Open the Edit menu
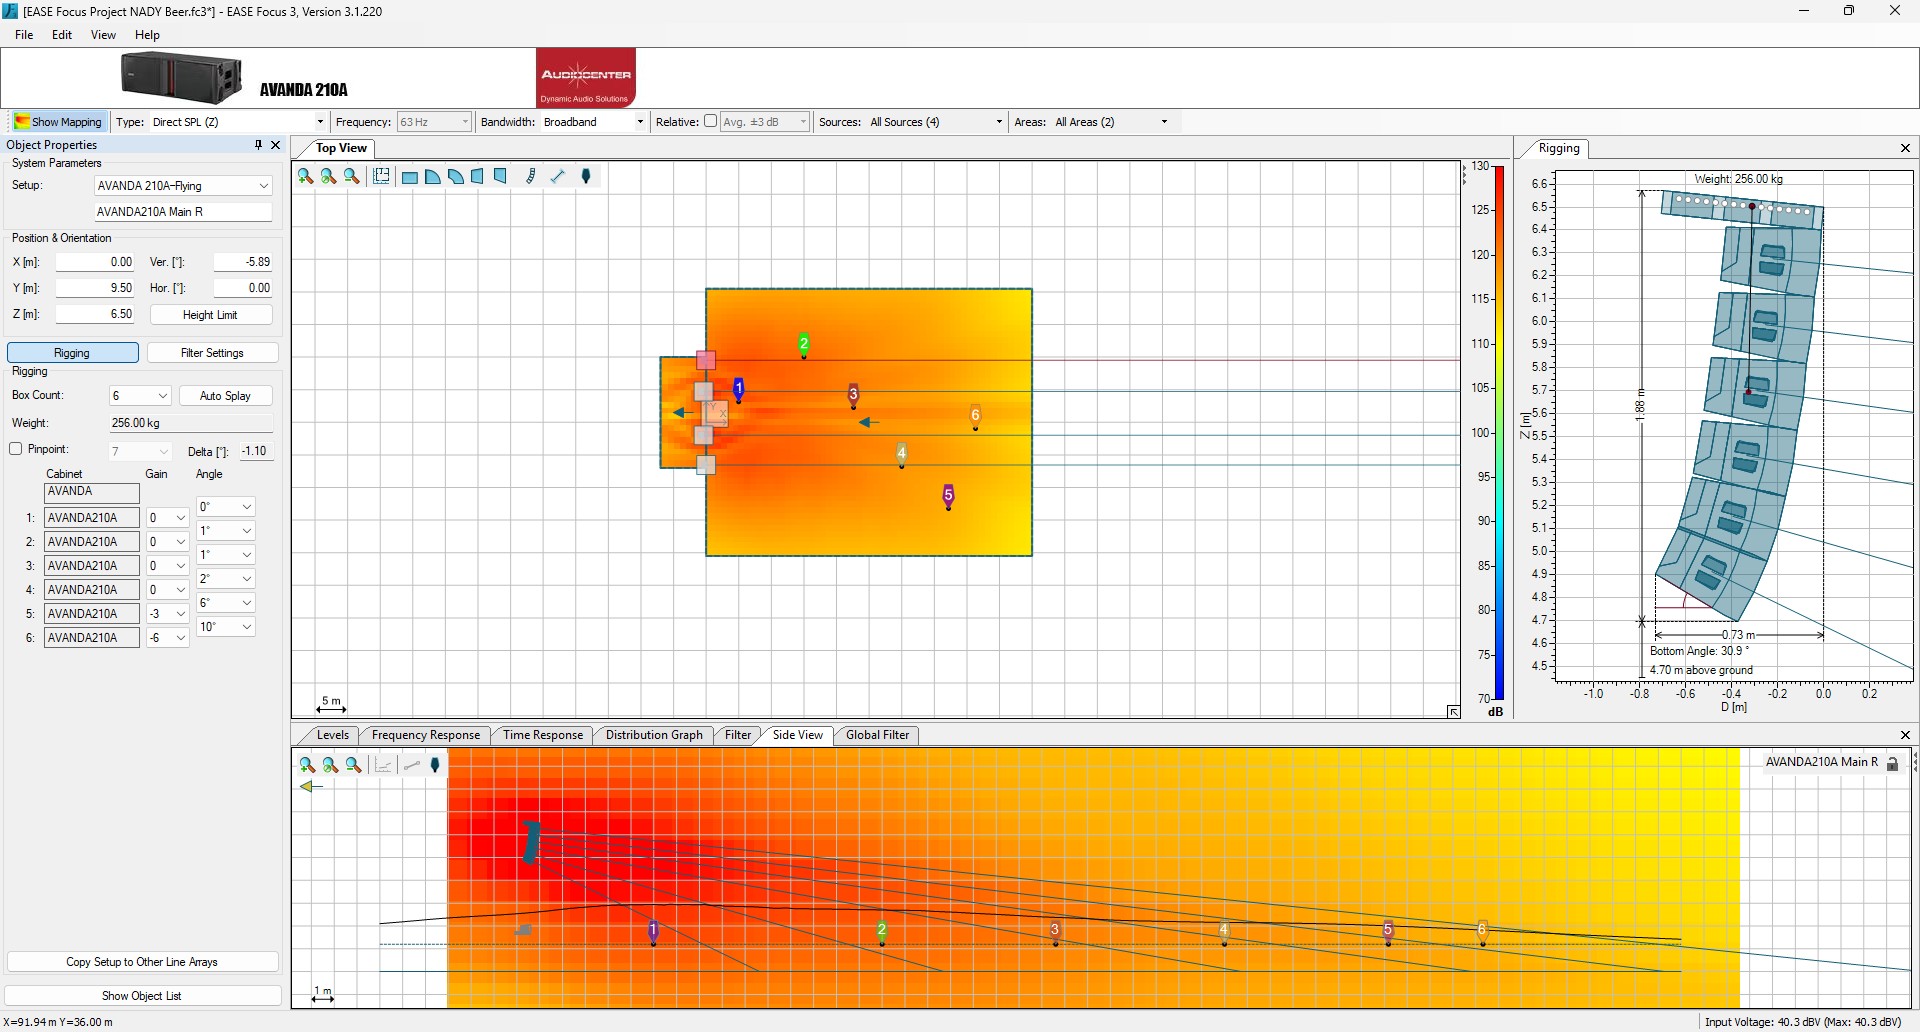 click(62, 35)
